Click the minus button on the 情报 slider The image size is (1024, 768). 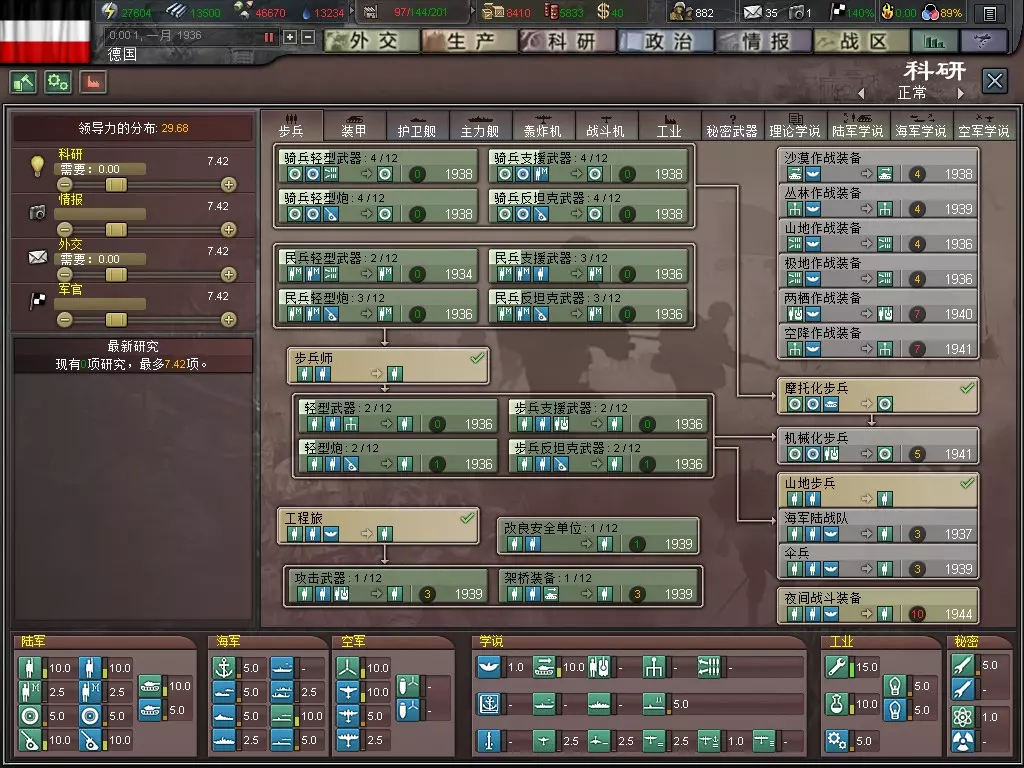click(x=65, y=229)
